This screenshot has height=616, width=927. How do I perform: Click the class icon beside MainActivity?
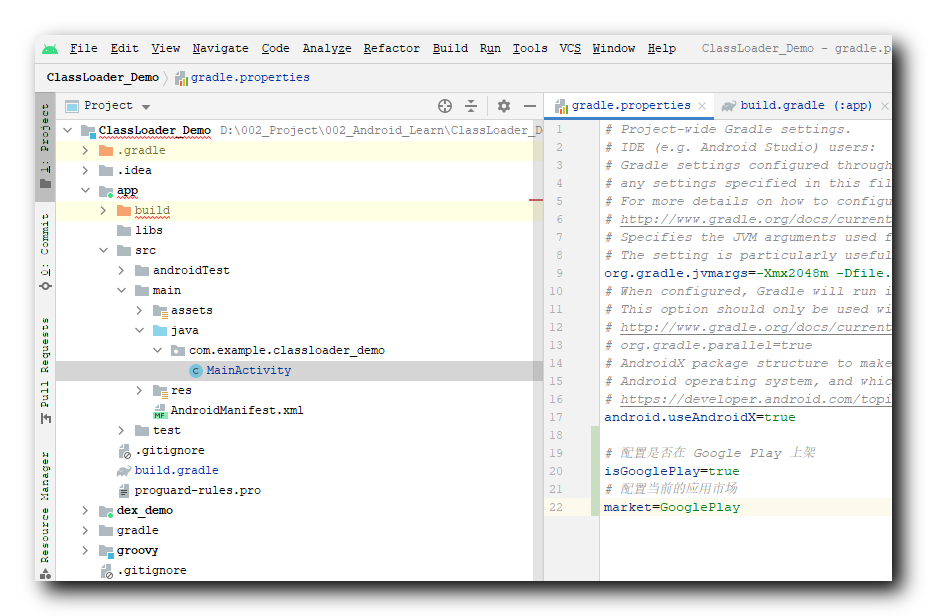(198, 369)
